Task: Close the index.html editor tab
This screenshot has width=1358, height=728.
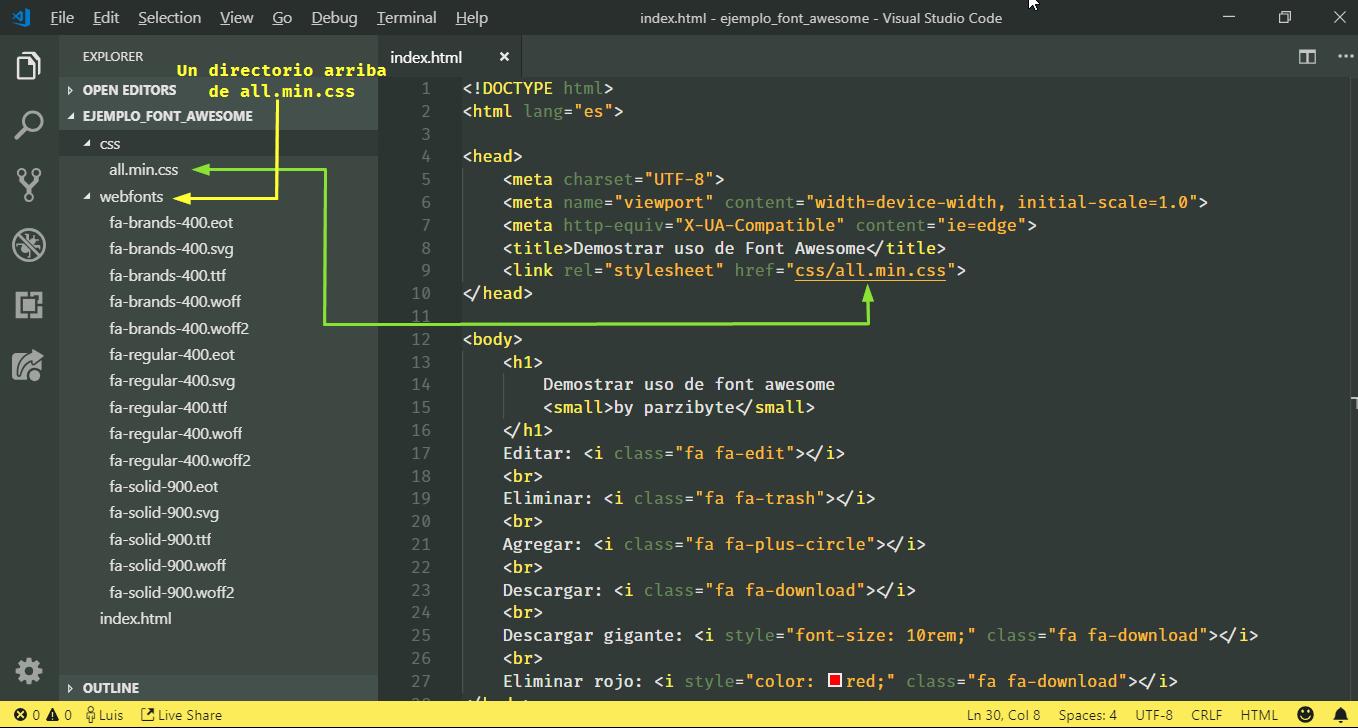Action: [504, 57]
